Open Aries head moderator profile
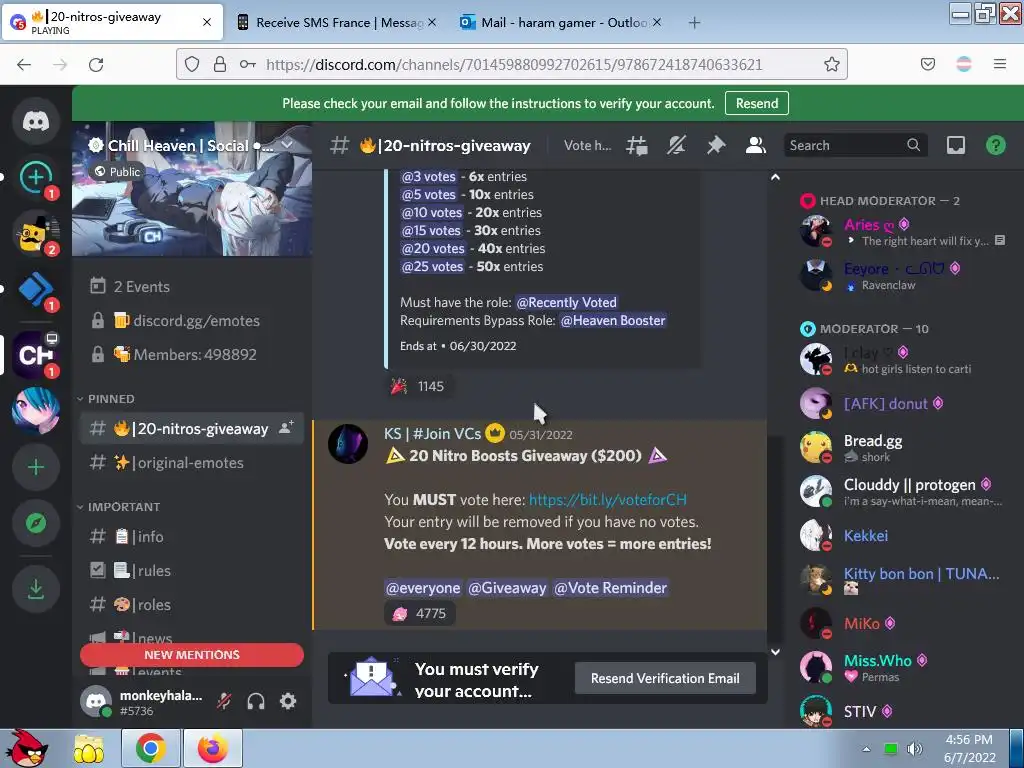The image size is (1024, 768). [904, 232]
